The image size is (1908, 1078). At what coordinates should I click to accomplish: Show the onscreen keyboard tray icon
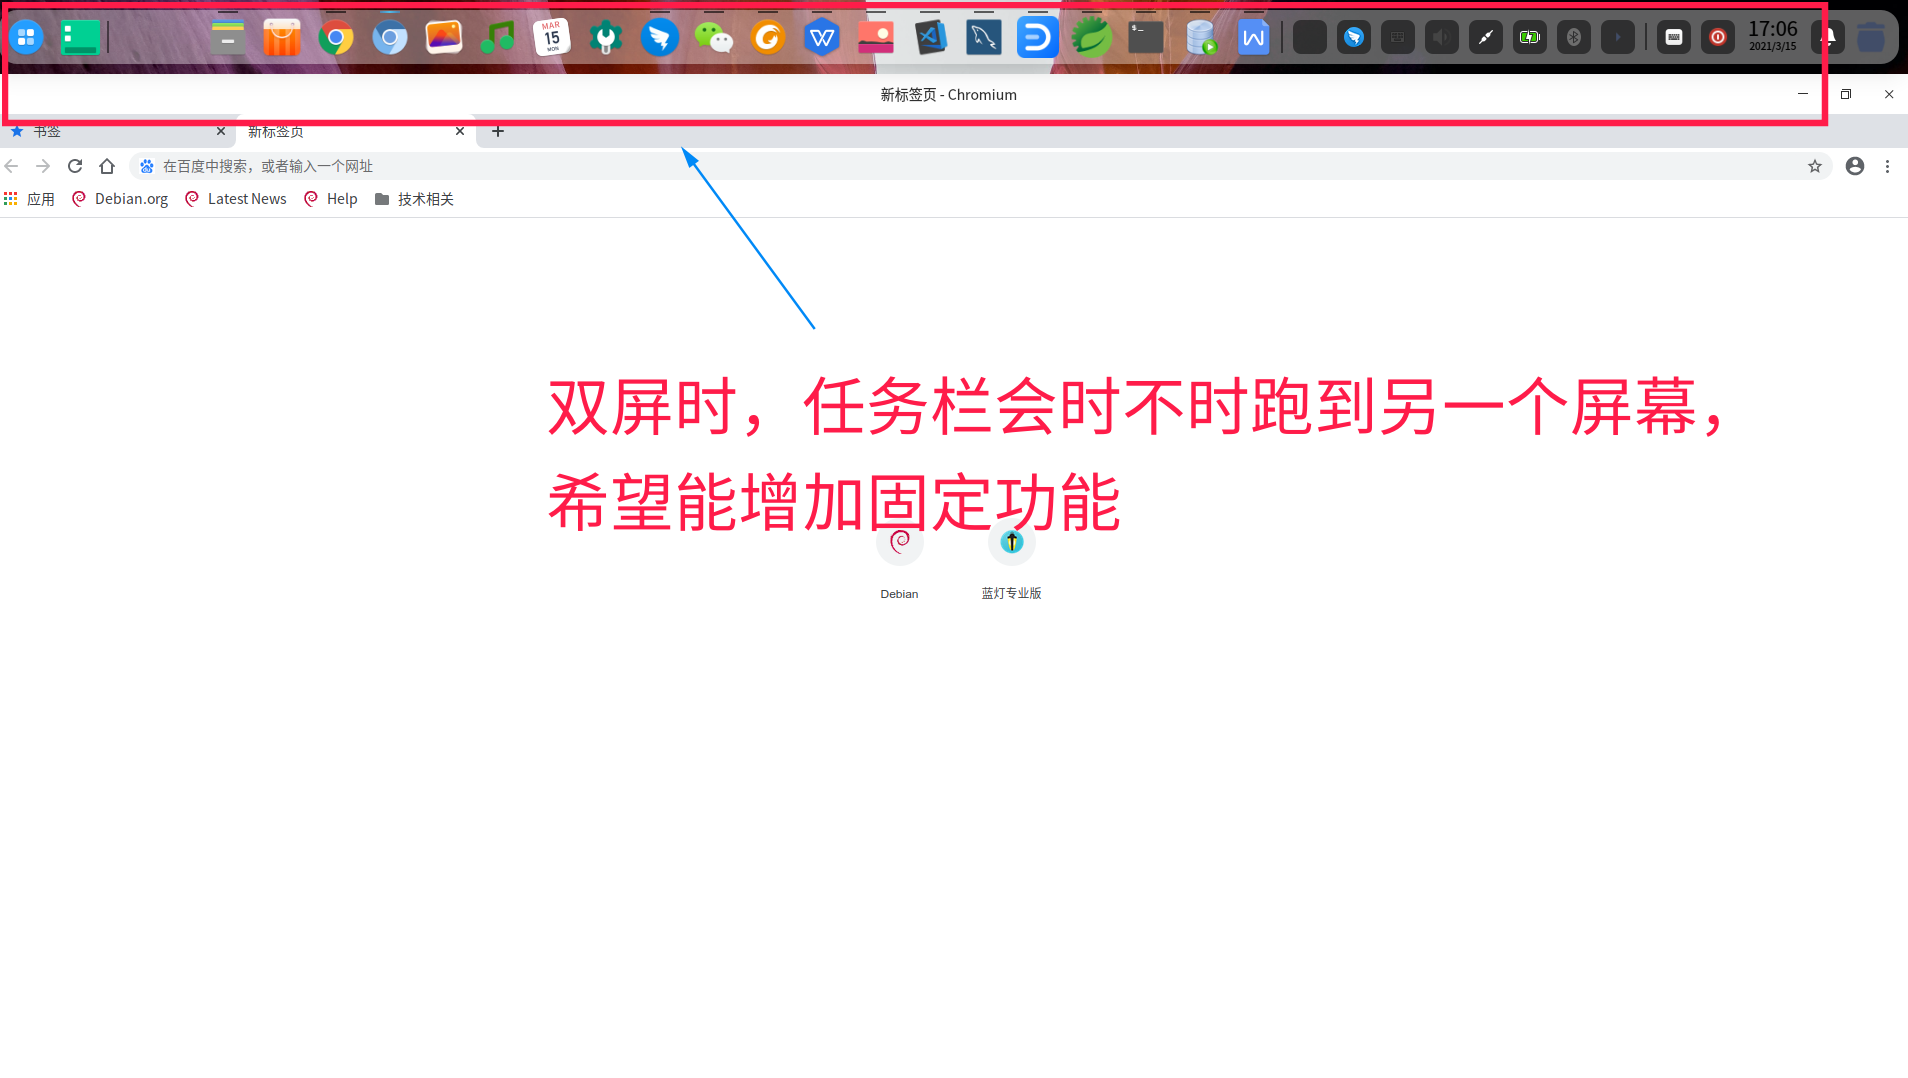(x=1674, y=38)
